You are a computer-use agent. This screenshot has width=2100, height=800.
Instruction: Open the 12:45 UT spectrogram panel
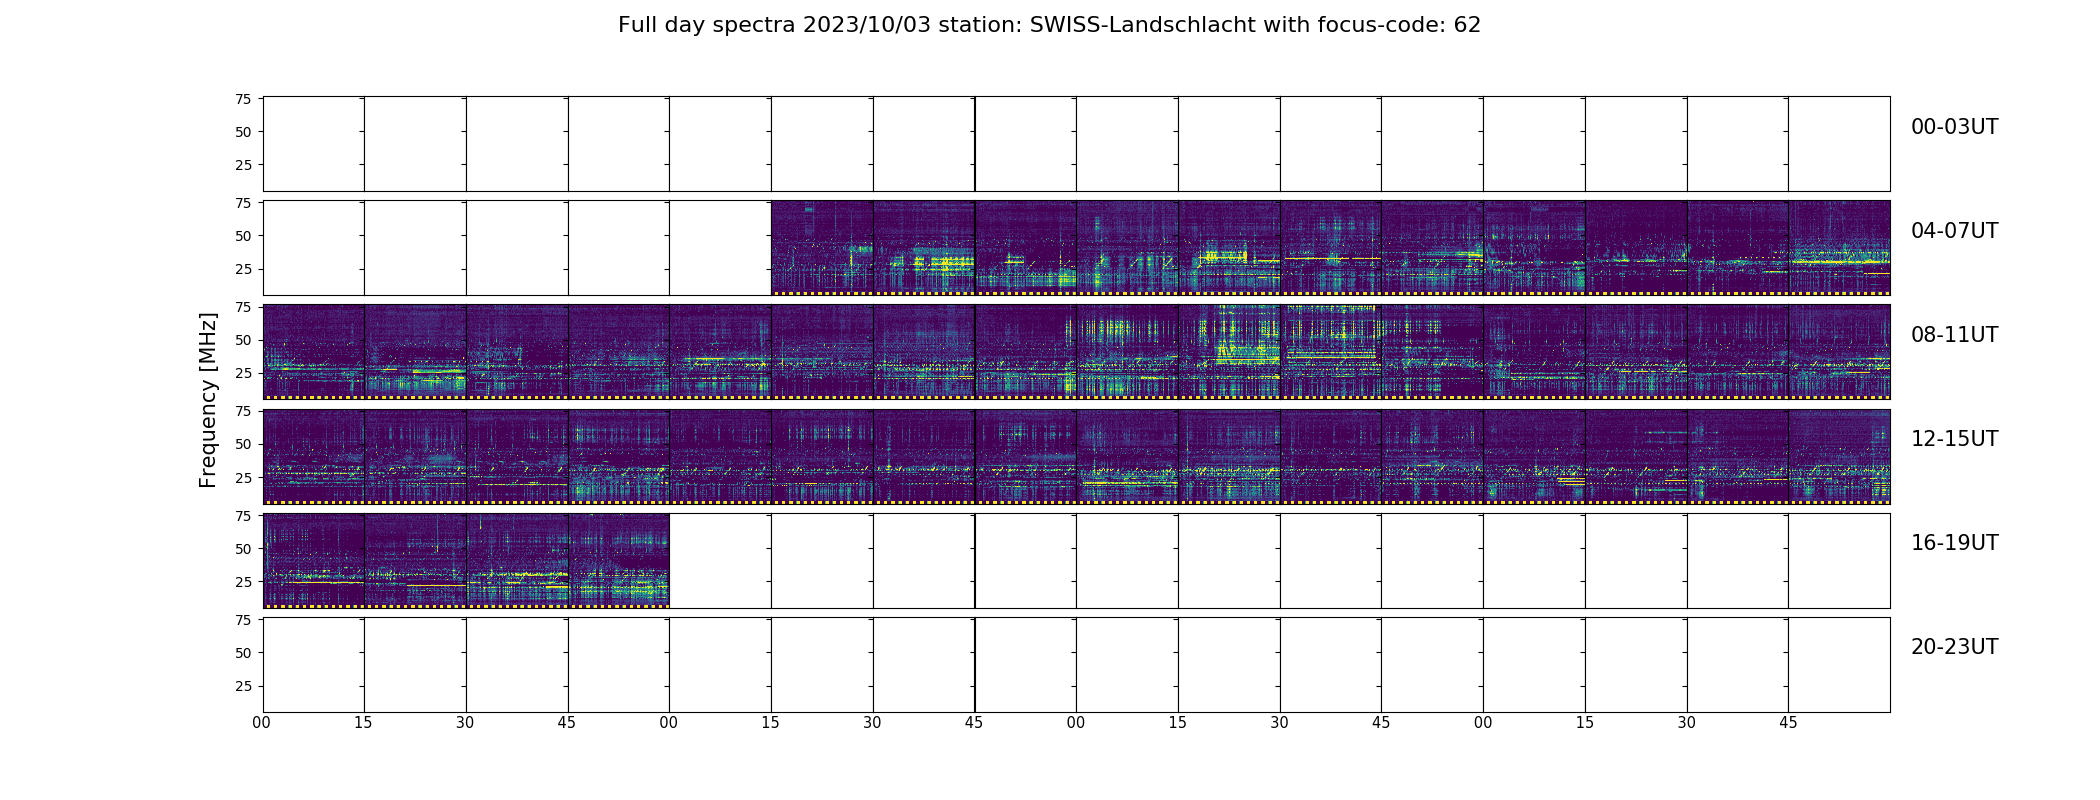(619, 456)
